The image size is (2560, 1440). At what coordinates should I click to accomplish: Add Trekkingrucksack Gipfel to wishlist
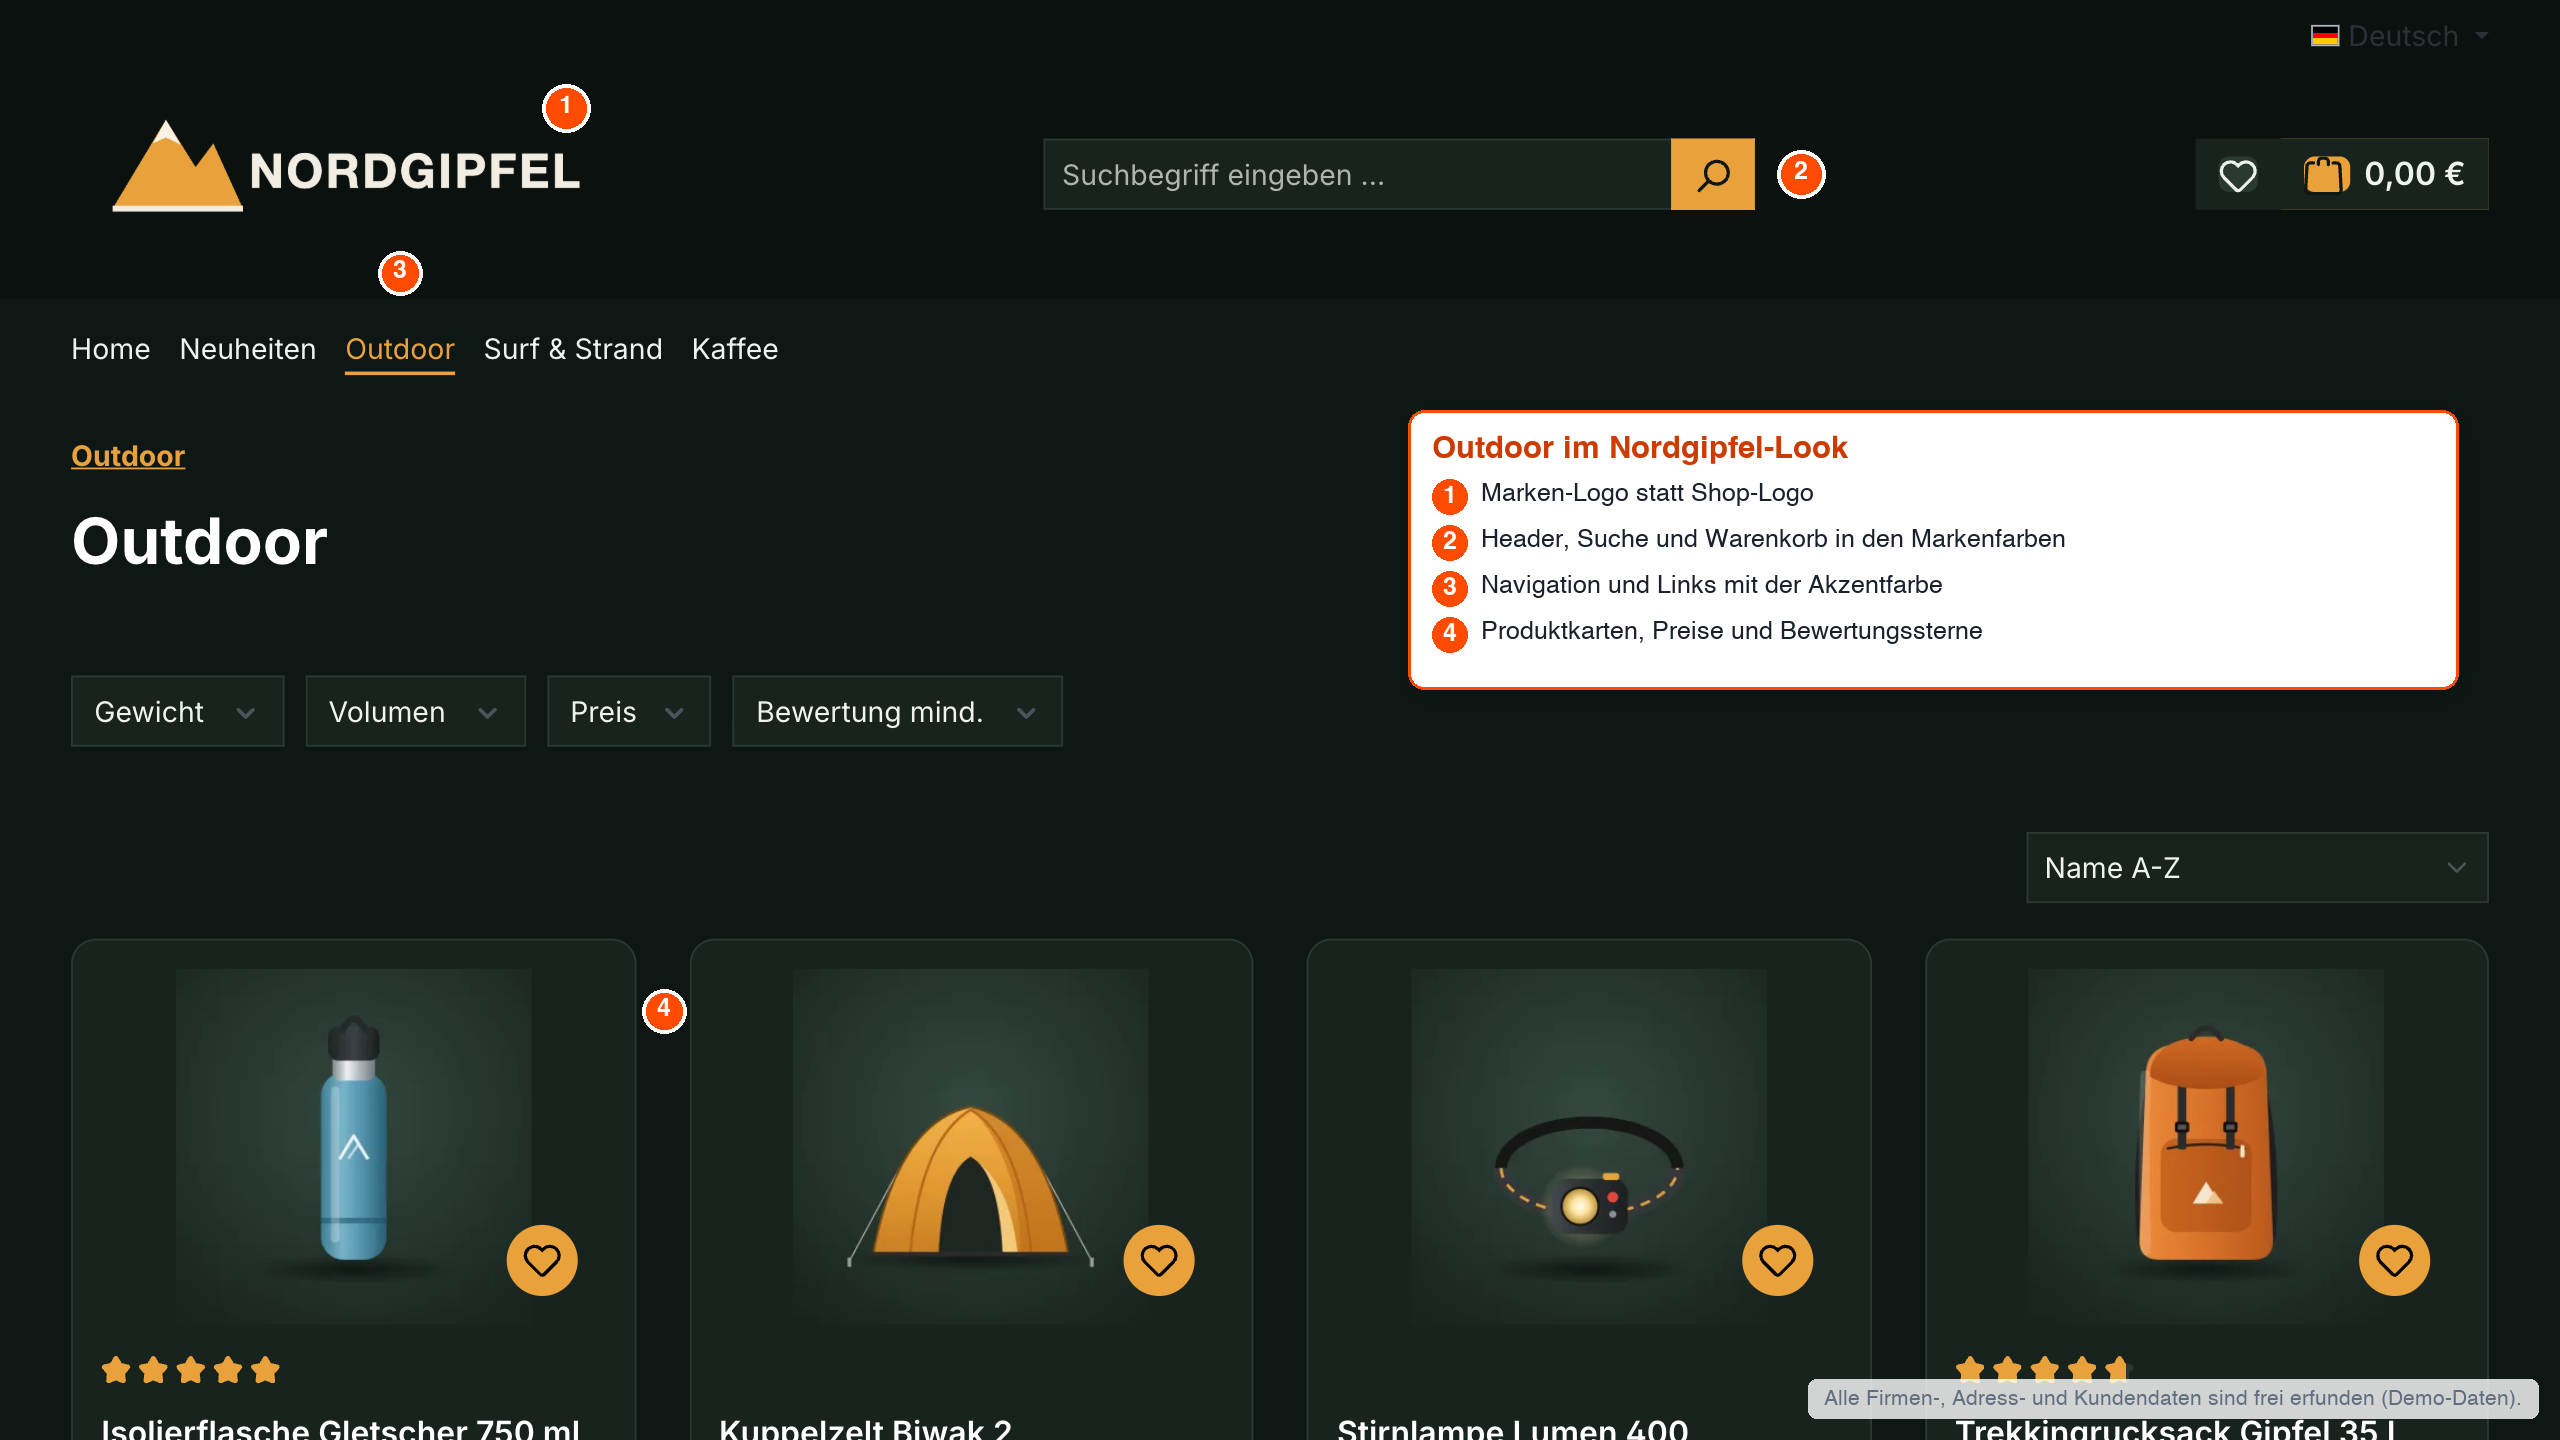pyautogui.click(x=2394, y=1260)
